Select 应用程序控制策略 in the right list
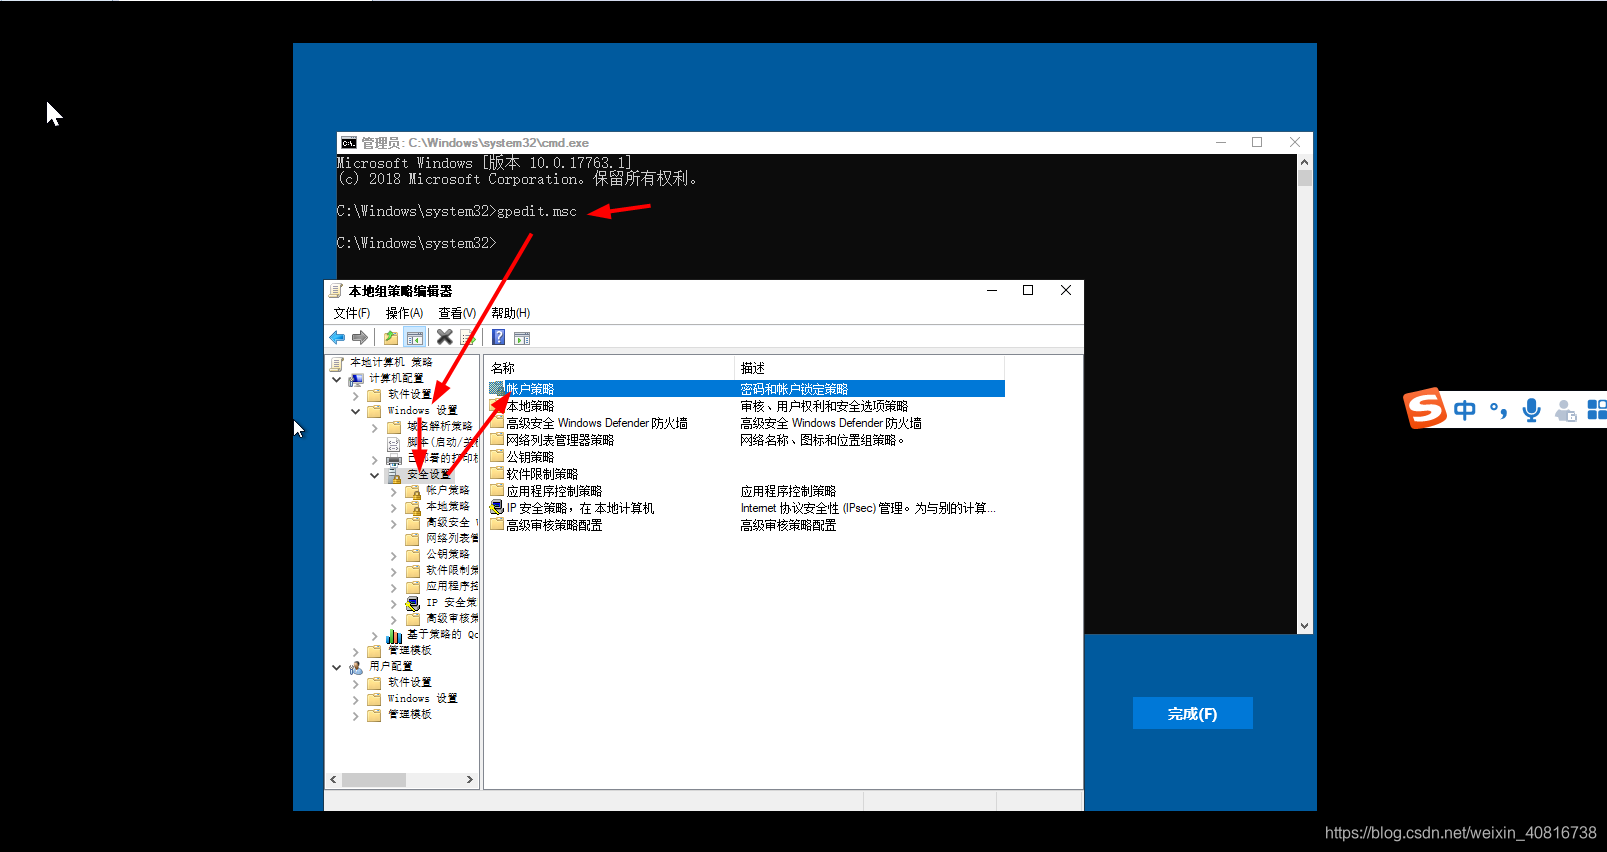The width and height of the screenshot is (1607, 852). click(x=554, y=491)
